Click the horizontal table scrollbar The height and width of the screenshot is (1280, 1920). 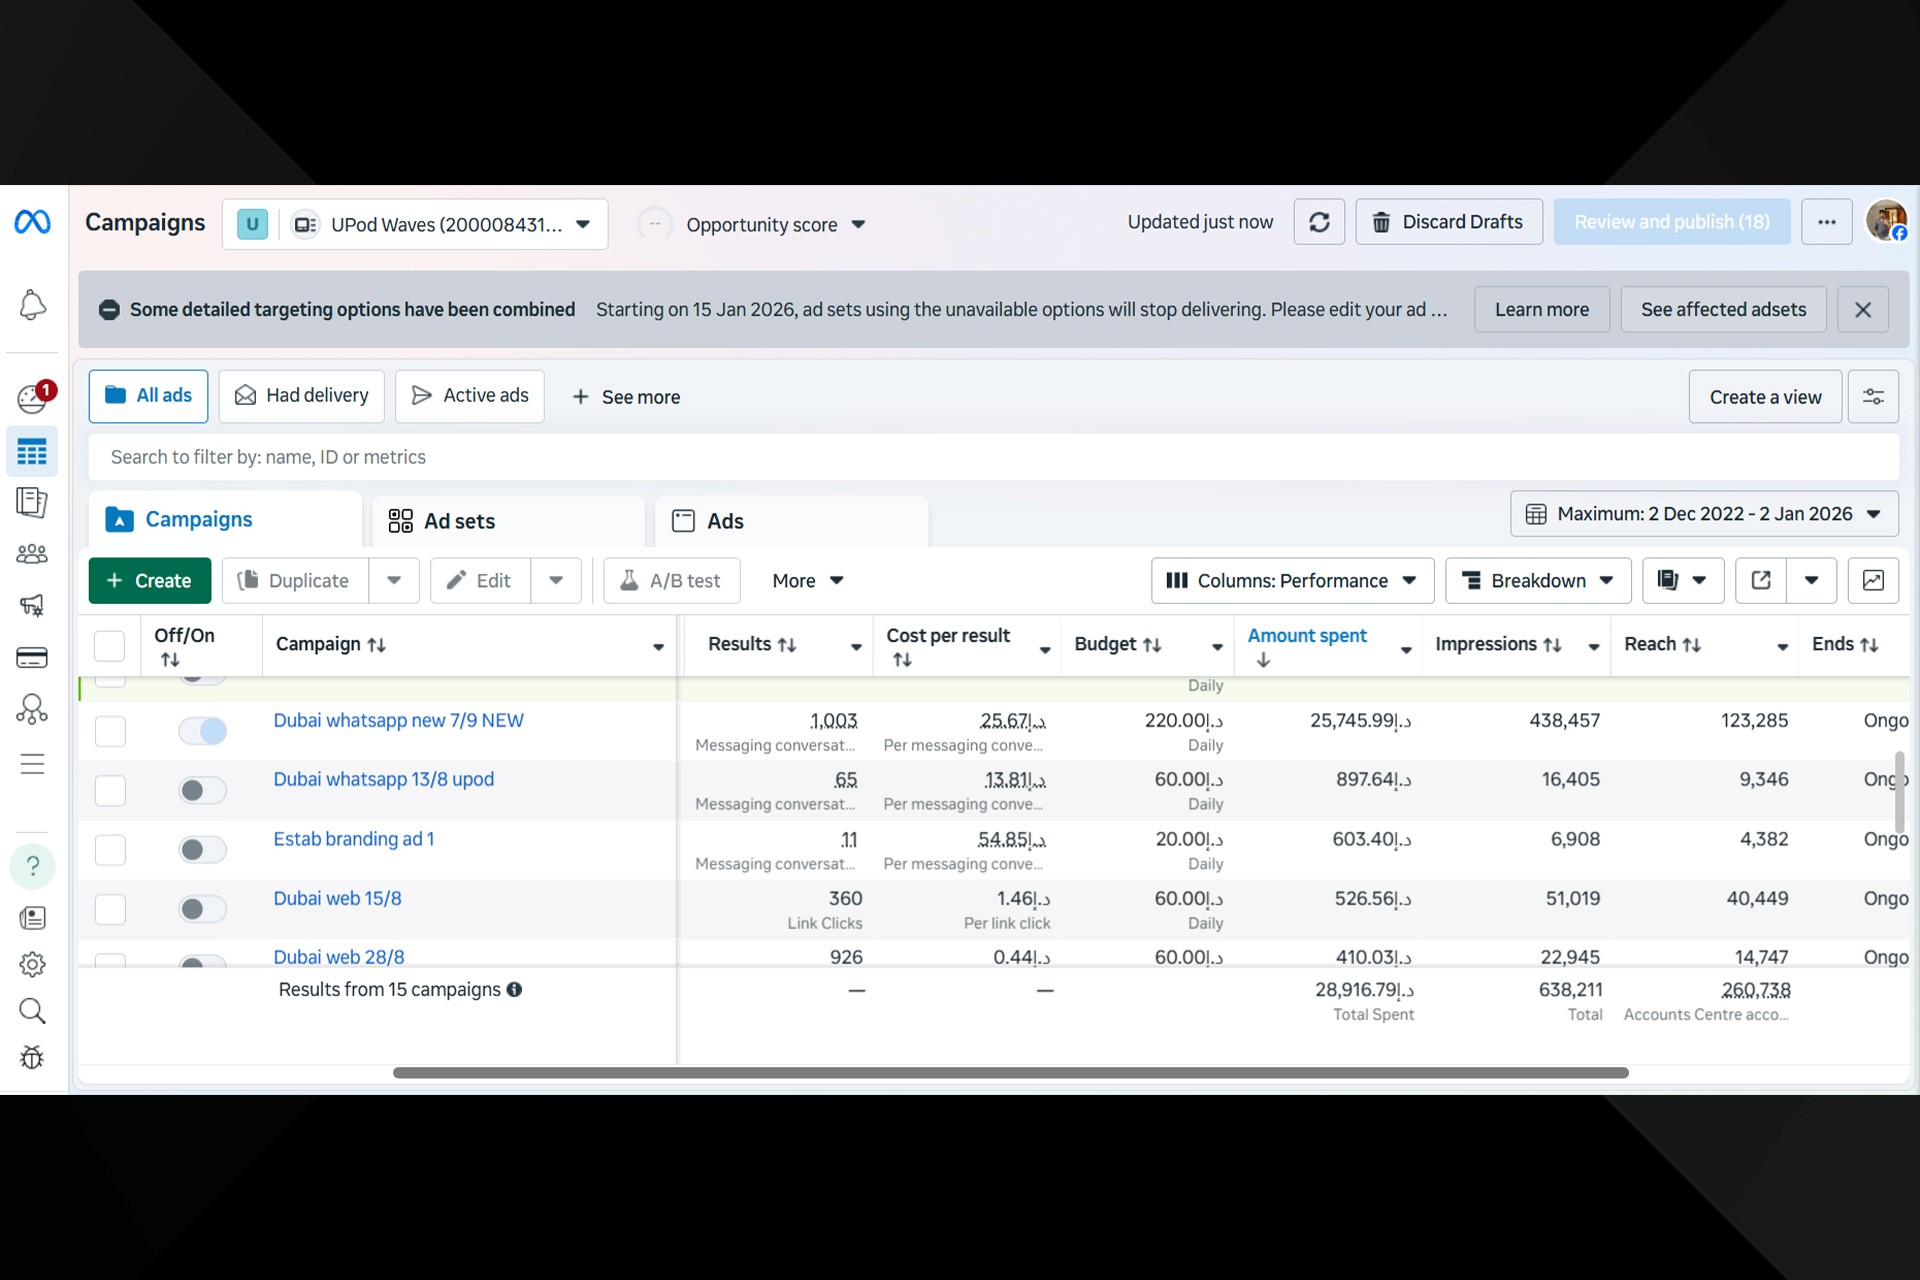(x=1010, y=1073)
